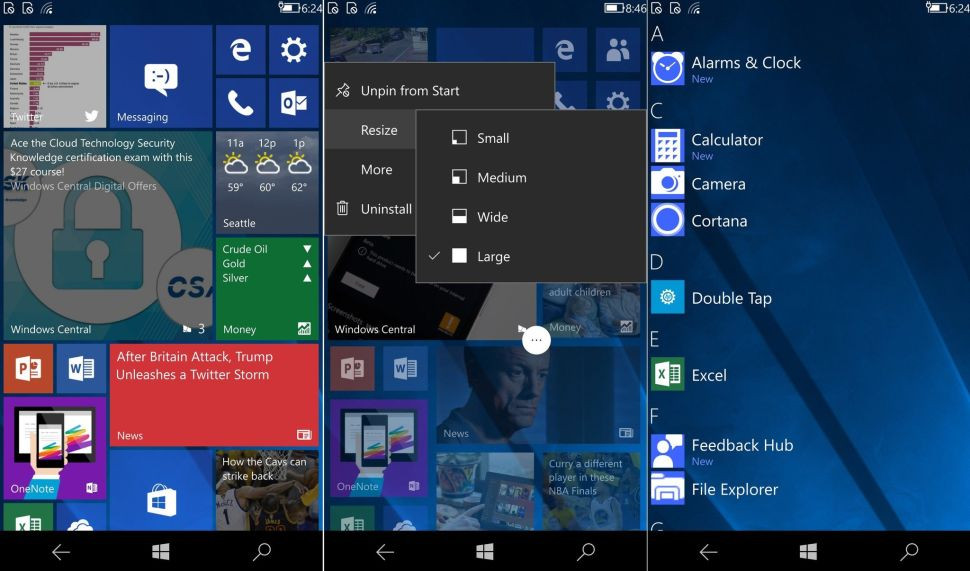Open the Store tile on left screen
The width and height of the screenshot is (970, 571).
click(161, 490)
